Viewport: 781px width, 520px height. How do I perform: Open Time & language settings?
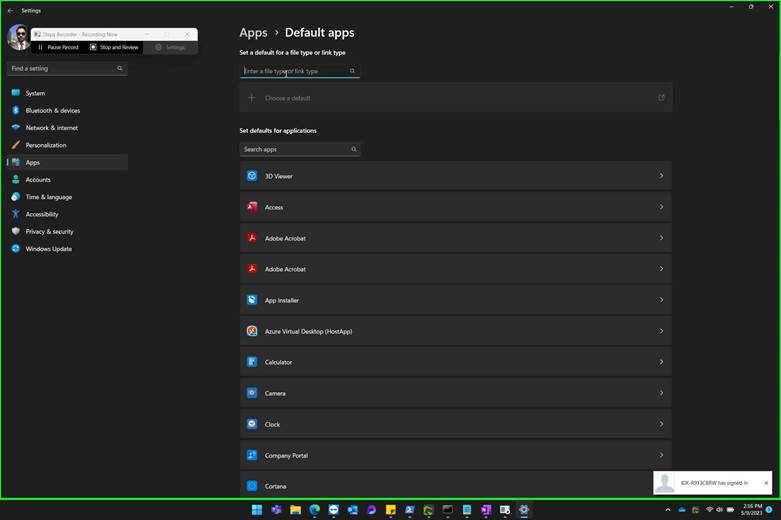[x=67, y=197]
